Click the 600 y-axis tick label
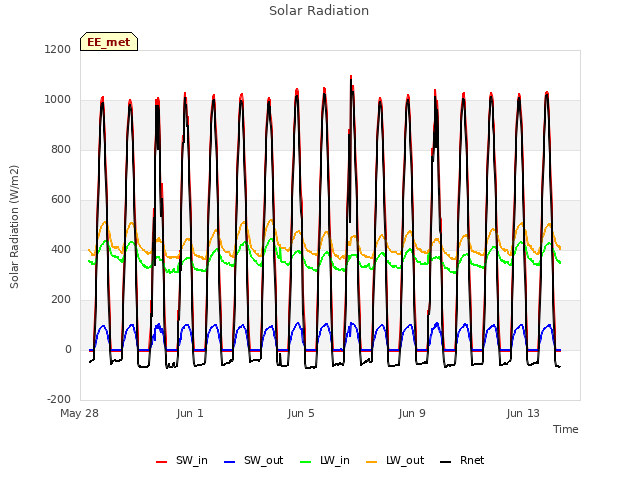 click(61, 200)
